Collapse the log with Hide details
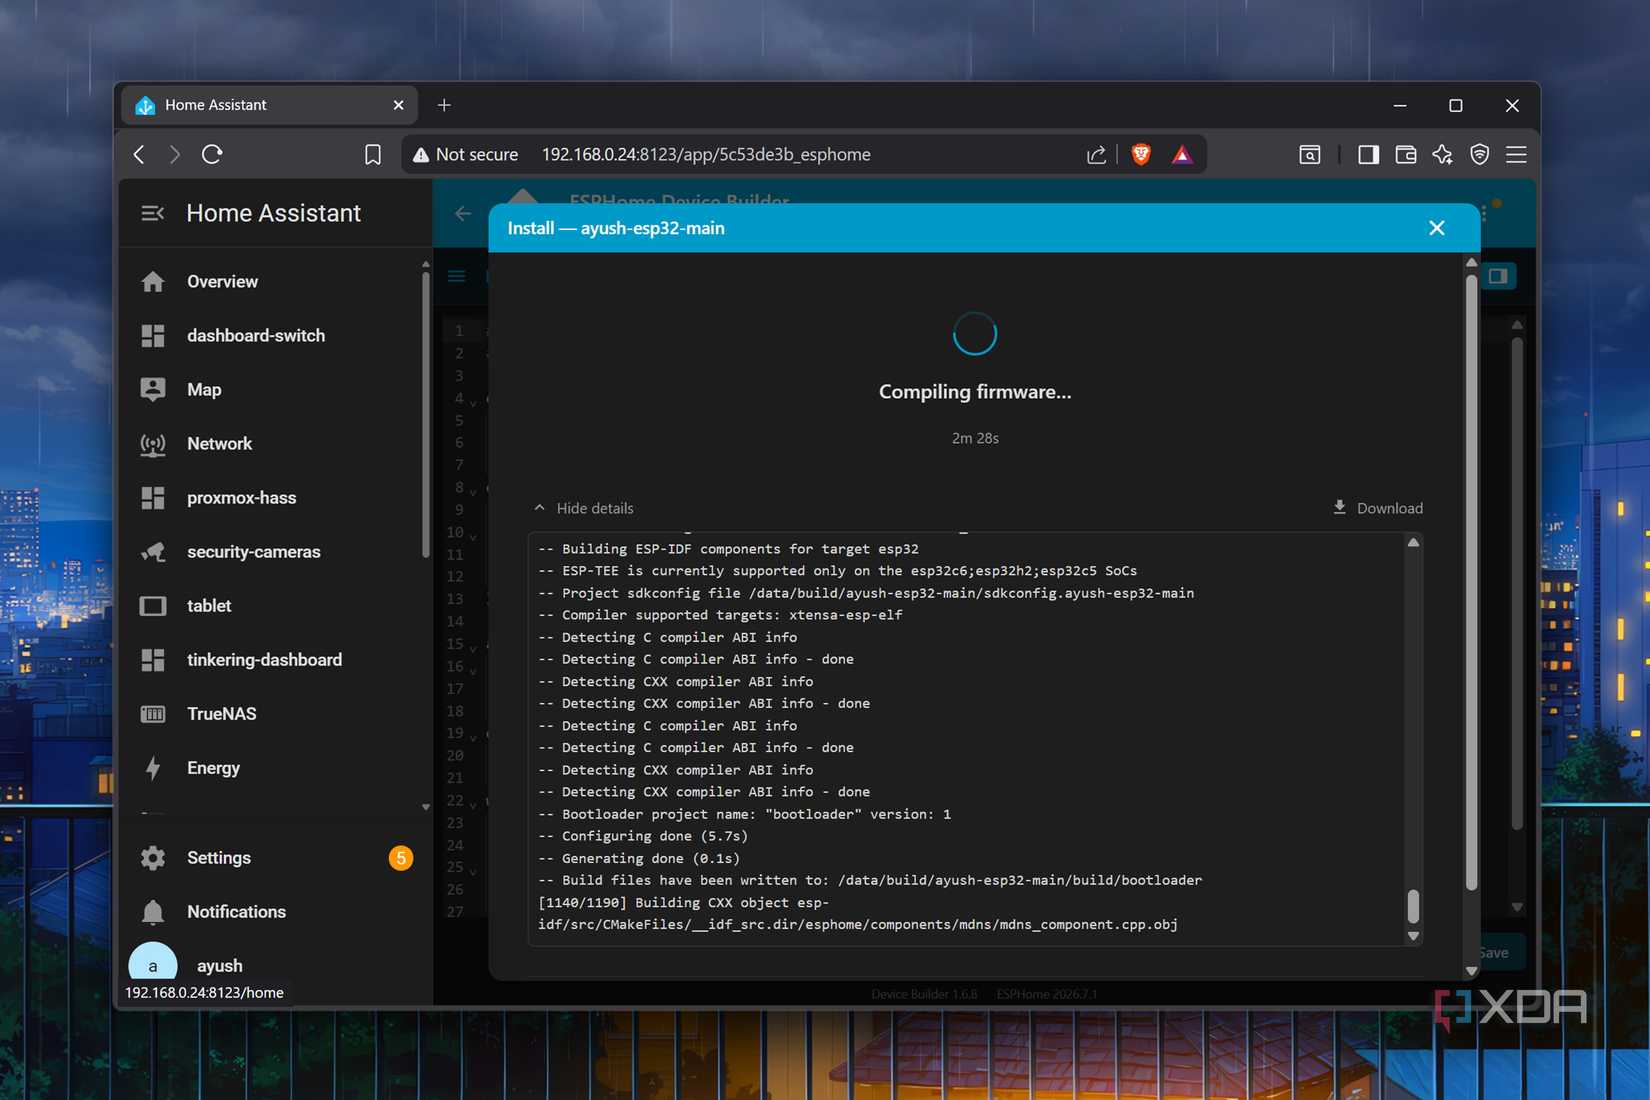This screenshot has height=1100, width=1650. [584, 508]
